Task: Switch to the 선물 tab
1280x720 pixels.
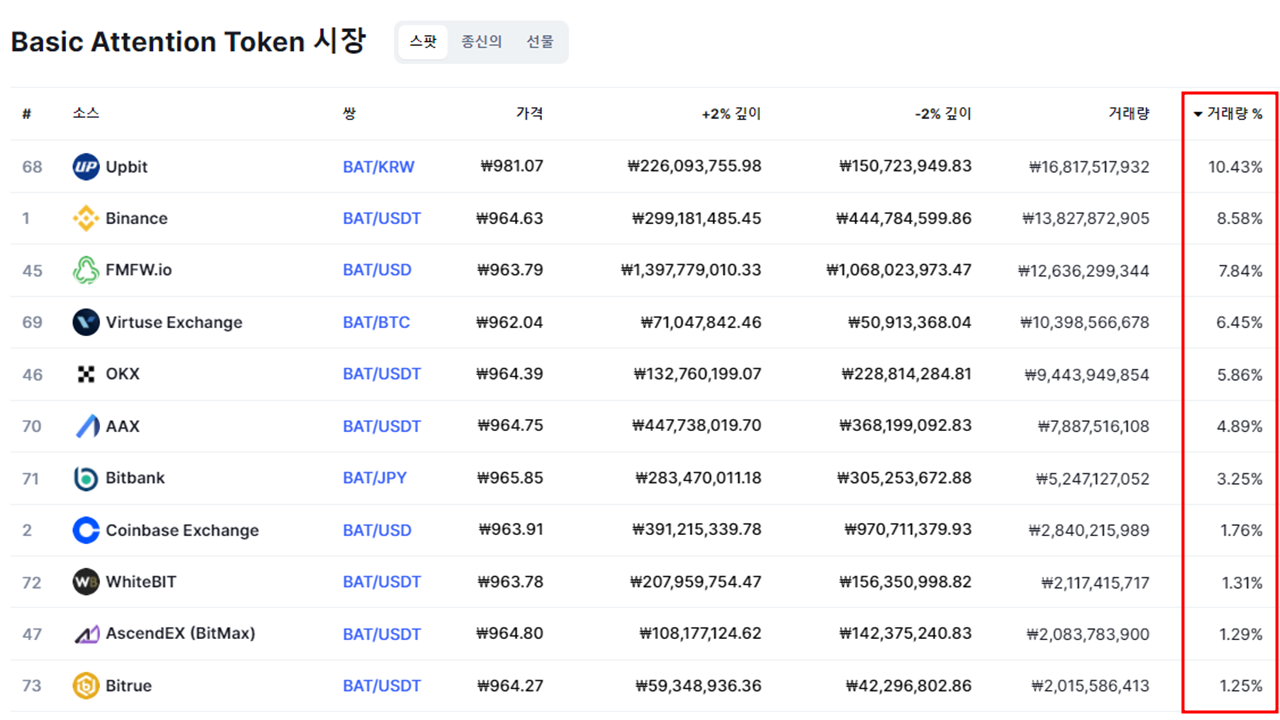Action: pos(540,42)
